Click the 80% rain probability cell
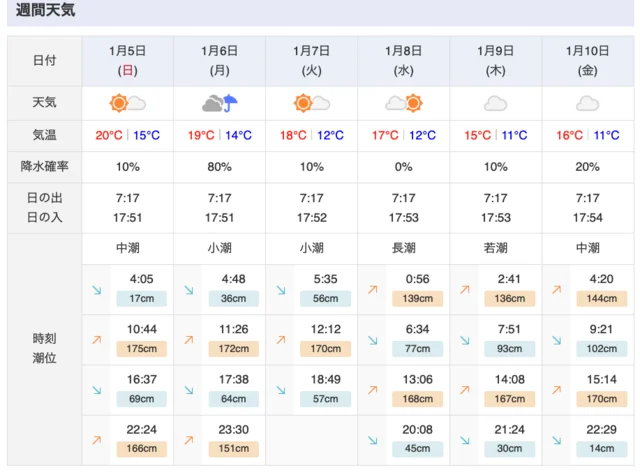 click(220, 167)
